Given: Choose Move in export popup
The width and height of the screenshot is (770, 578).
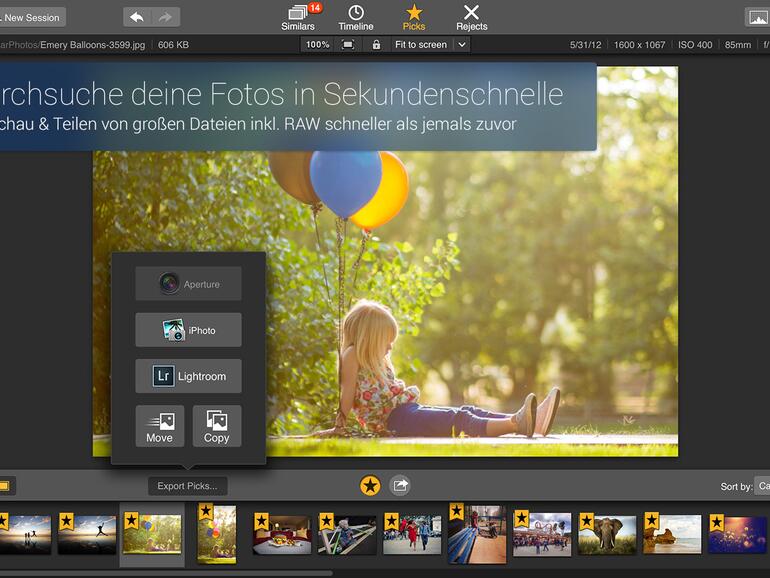Looking at the screenshot, I should point(160,426).
